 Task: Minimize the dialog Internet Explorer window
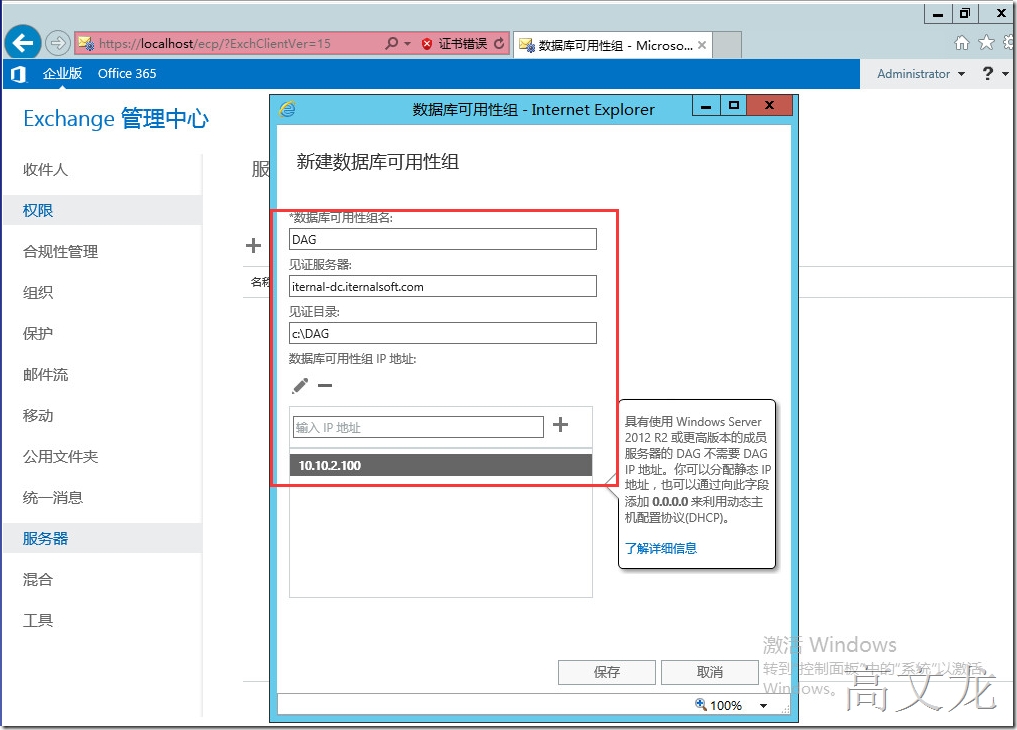click(x=706, y=106)
